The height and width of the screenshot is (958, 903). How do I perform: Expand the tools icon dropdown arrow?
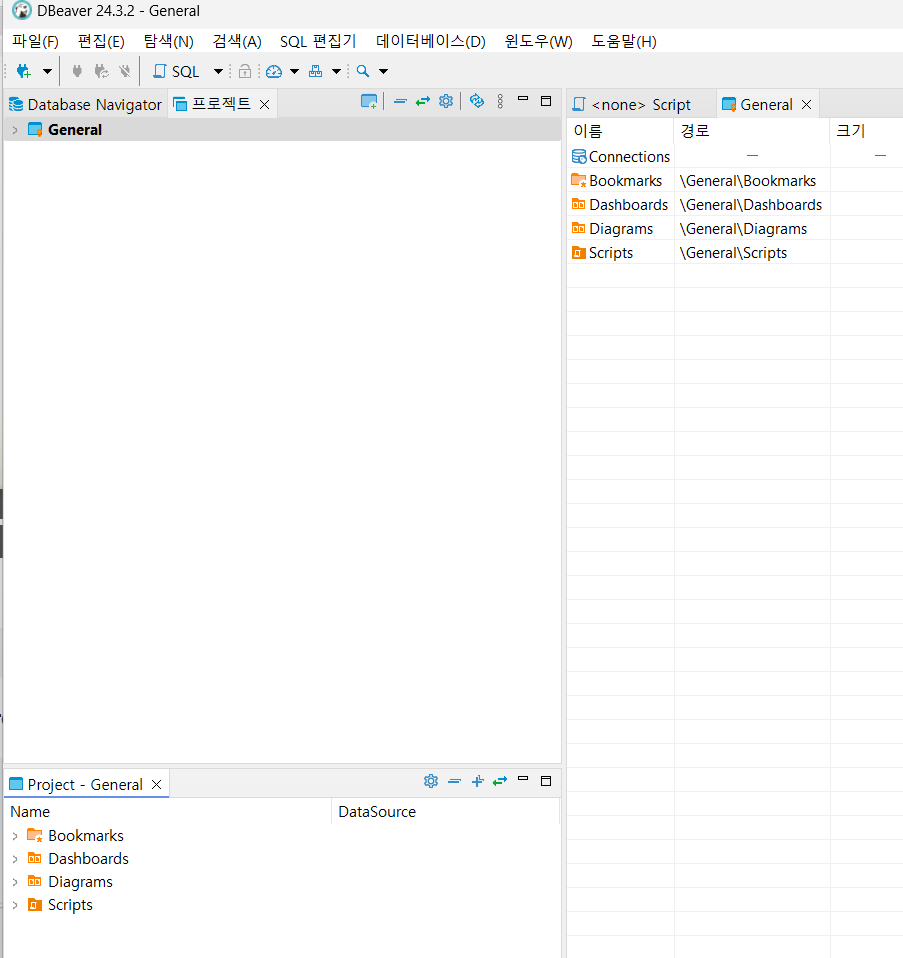pyautogui.click(x=336, y=71)
